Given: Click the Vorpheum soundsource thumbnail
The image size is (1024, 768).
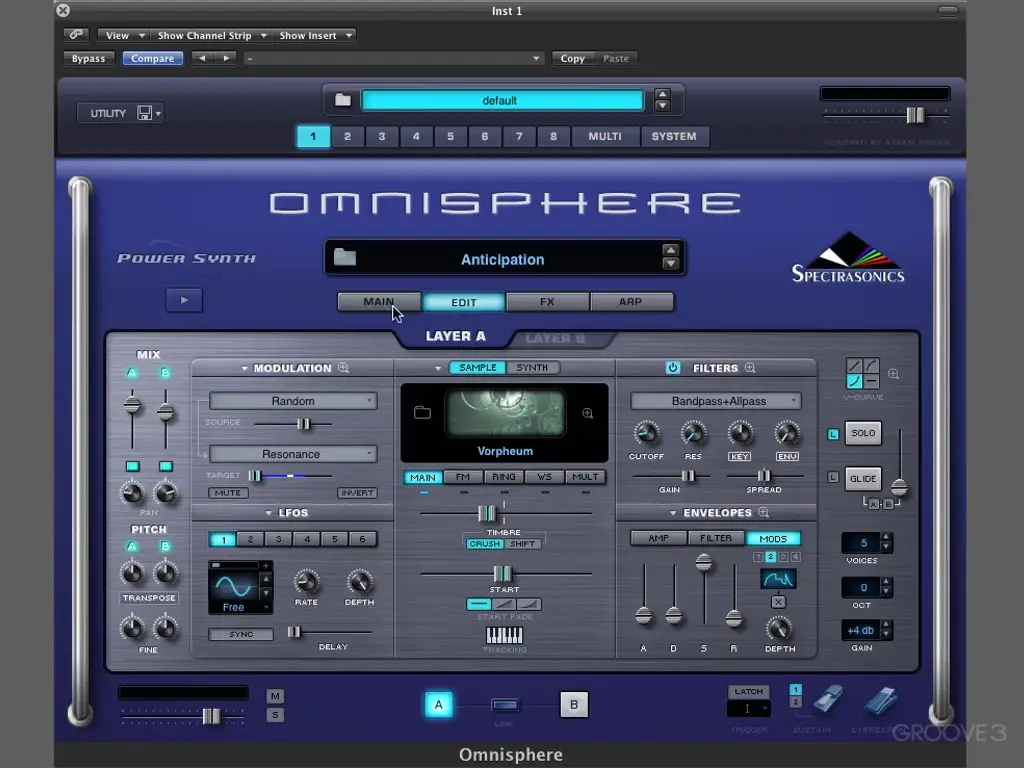Looking at the screenshot, I should tap(505, 413).
